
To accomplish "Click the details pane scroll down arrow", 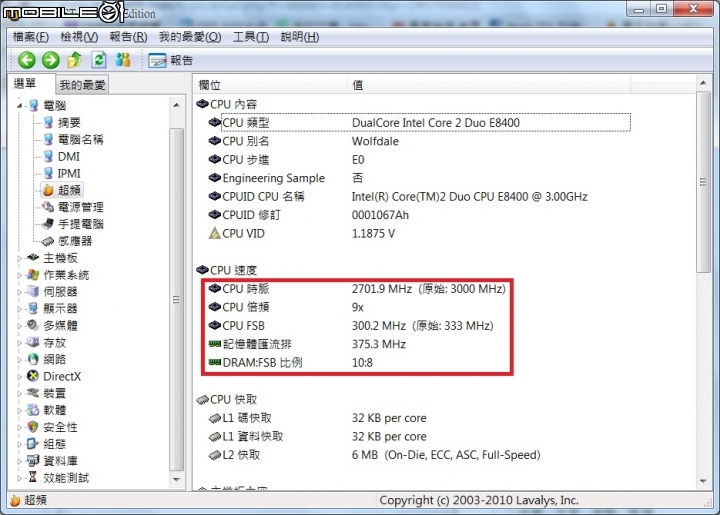I will (703, 481).
